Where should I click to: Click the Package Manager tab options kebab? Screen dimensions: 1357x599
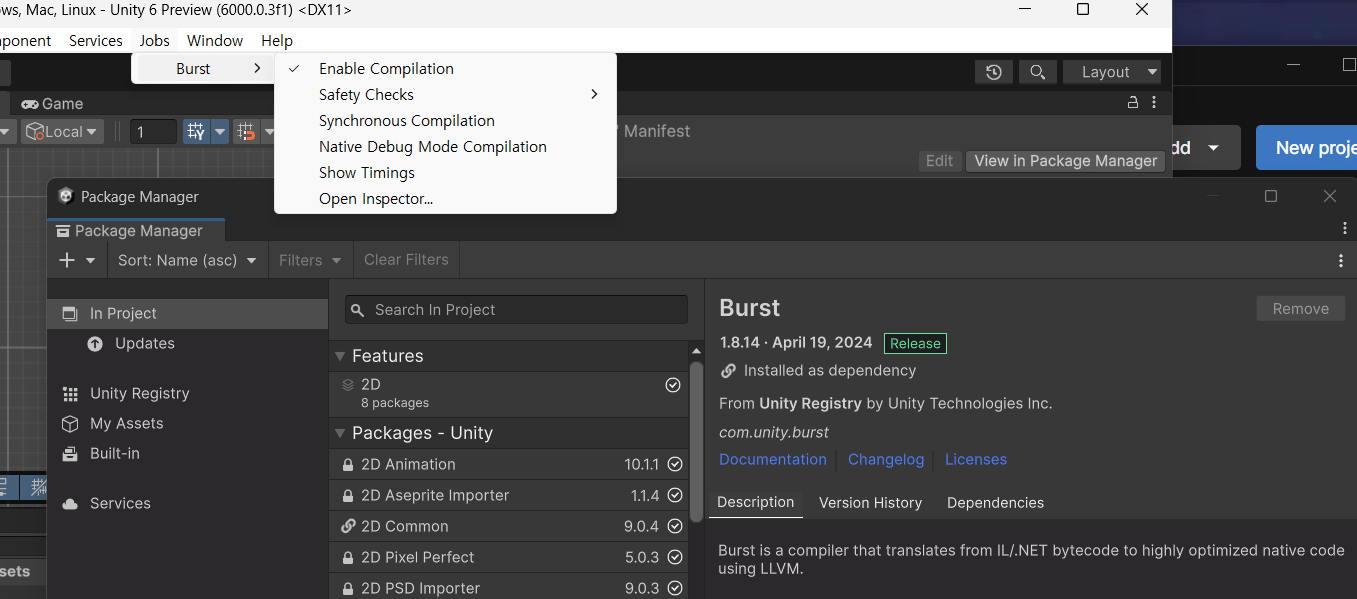pos(1345,229)
